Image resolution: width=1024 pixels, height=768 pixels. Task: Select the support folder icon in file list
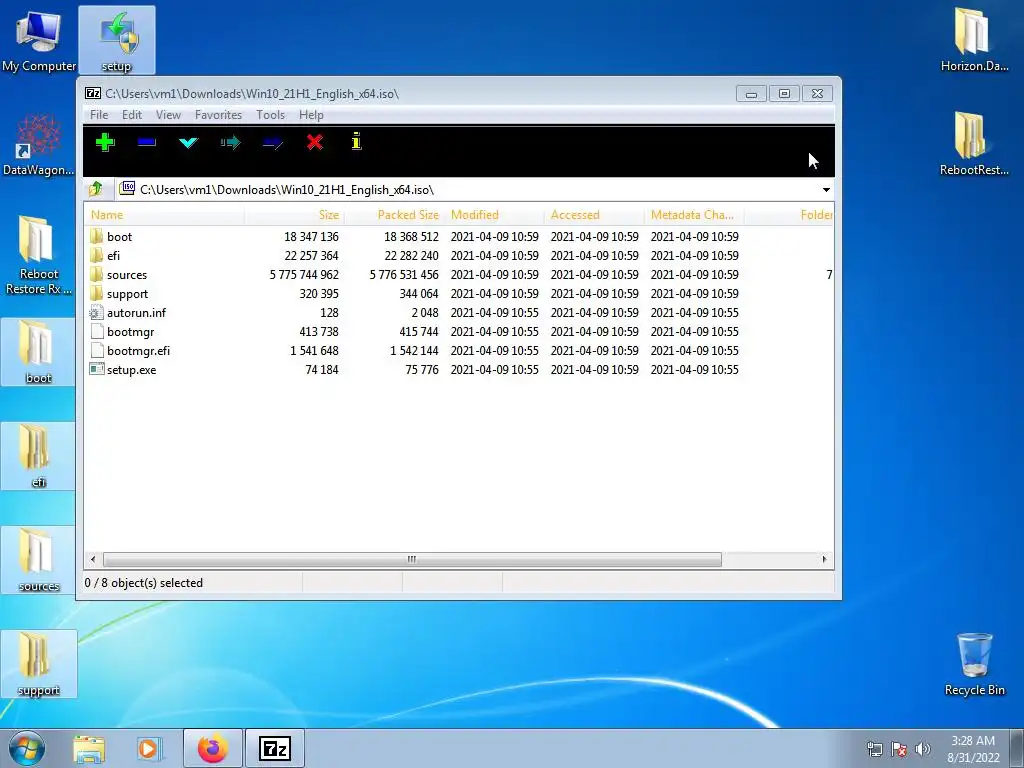click(x=97, y=293)
